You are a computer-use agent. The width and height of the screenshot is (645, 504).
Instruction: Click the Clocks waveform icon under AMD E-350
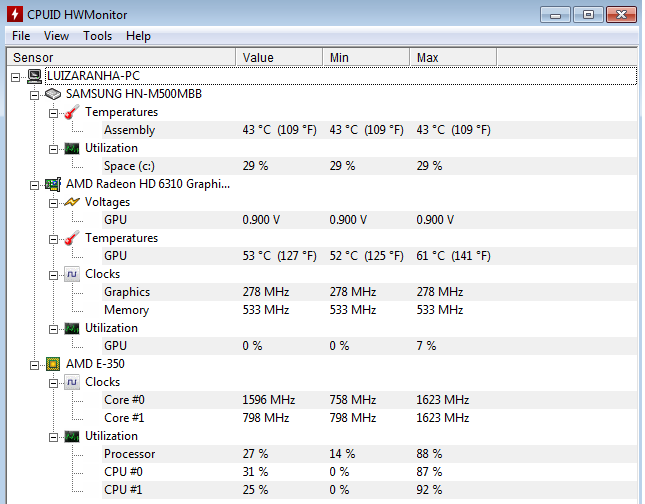(x=72, y=382)
